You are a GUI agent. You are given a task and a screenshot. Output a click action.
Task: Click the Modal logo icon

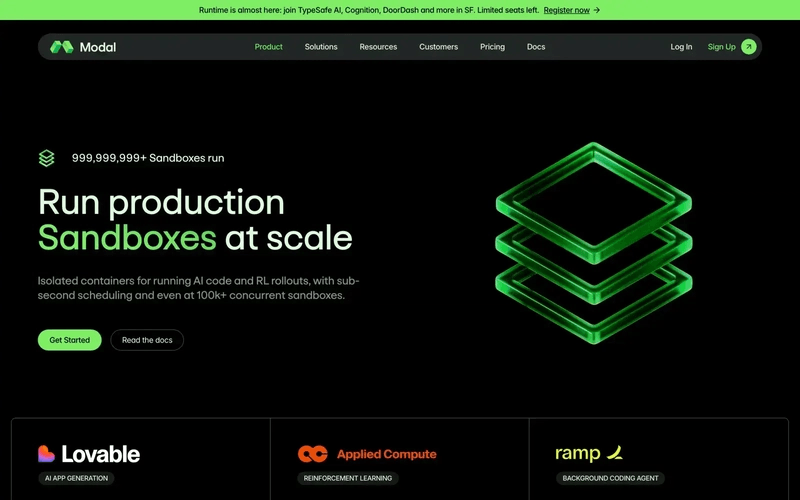tap(62, 47)
